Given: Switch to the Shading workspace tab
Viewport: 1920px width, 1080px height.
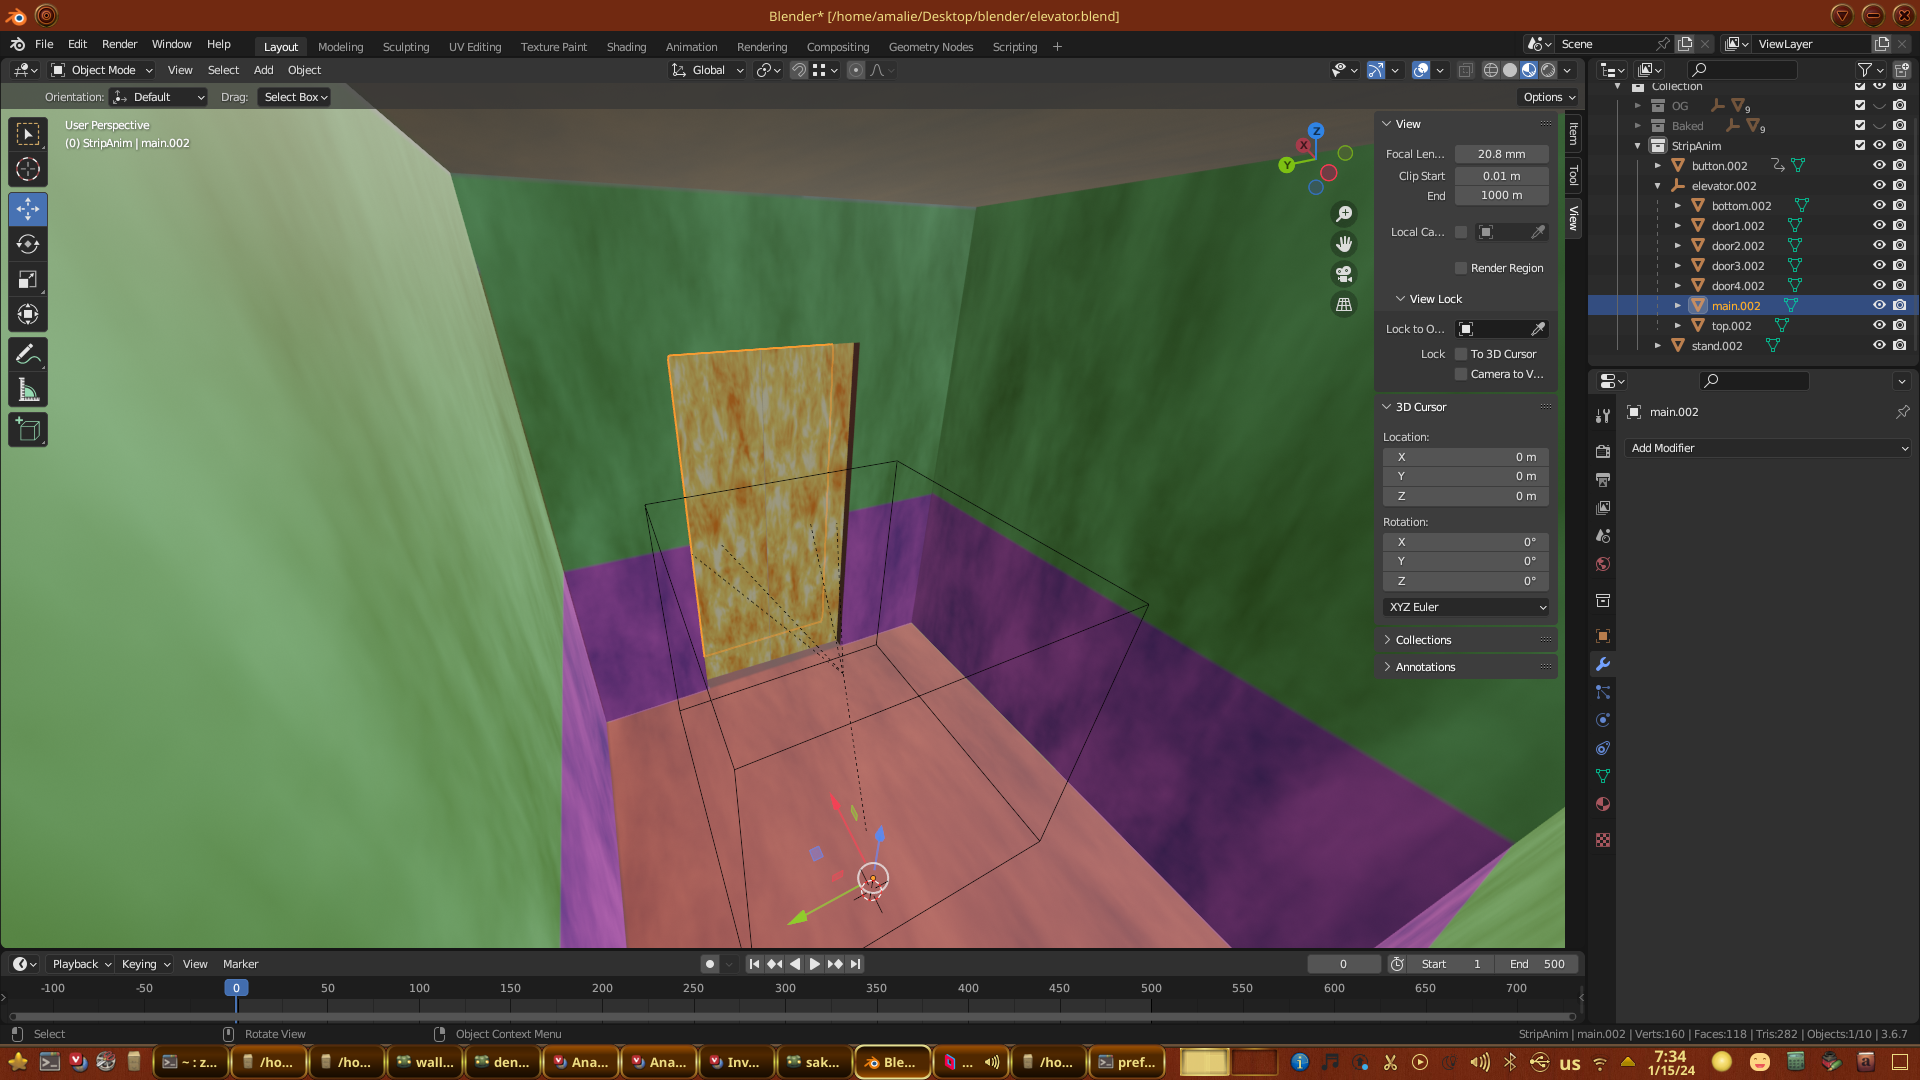Looking at the screenshot, I should pyautogui.click(x=626, y=47).
